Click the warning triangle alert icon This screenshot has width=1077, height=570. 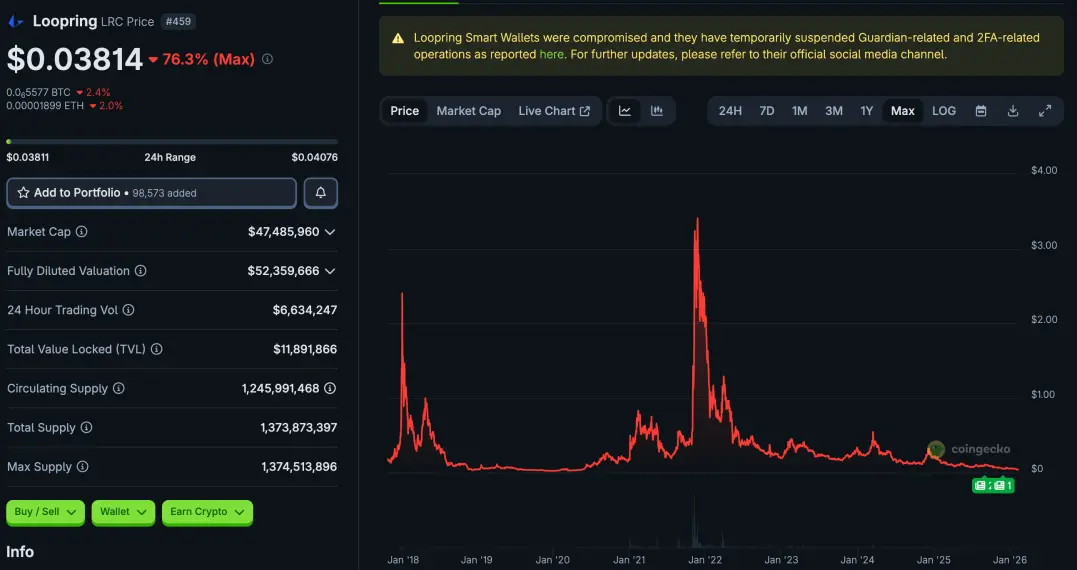[398, 38]
